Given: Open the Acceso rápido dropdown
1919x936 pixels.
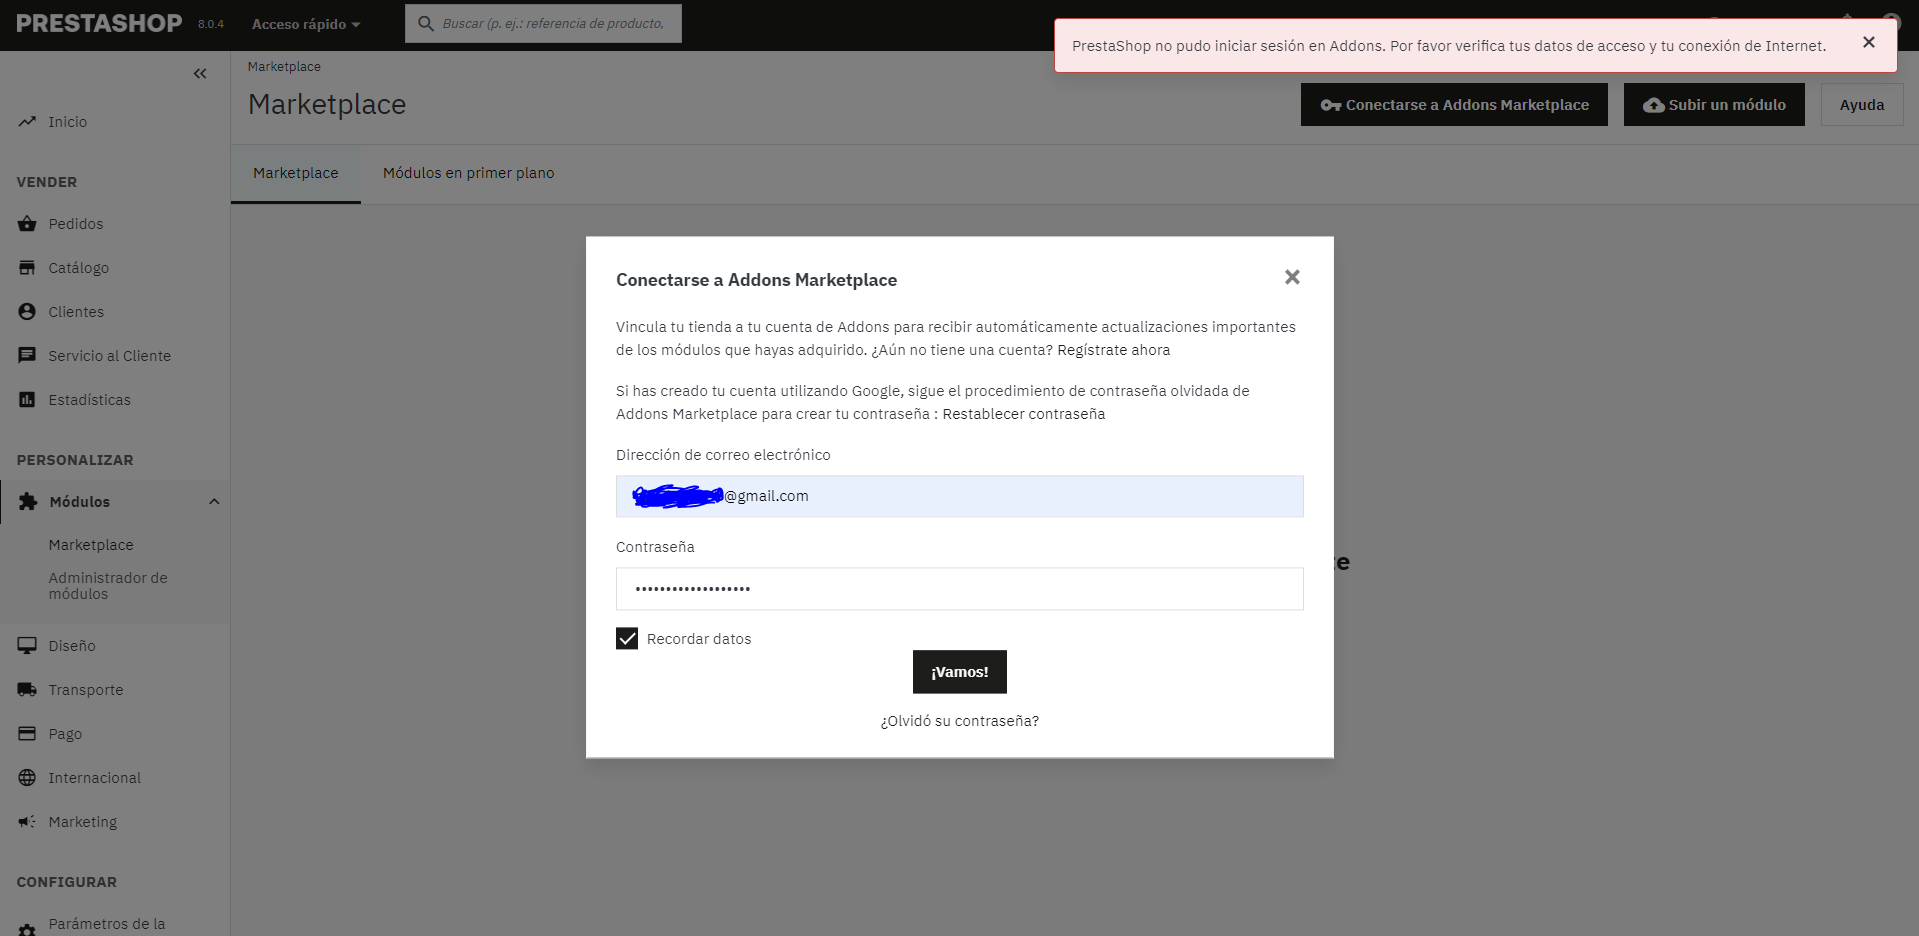Looking at the screenshot, I should click(306, 24).
